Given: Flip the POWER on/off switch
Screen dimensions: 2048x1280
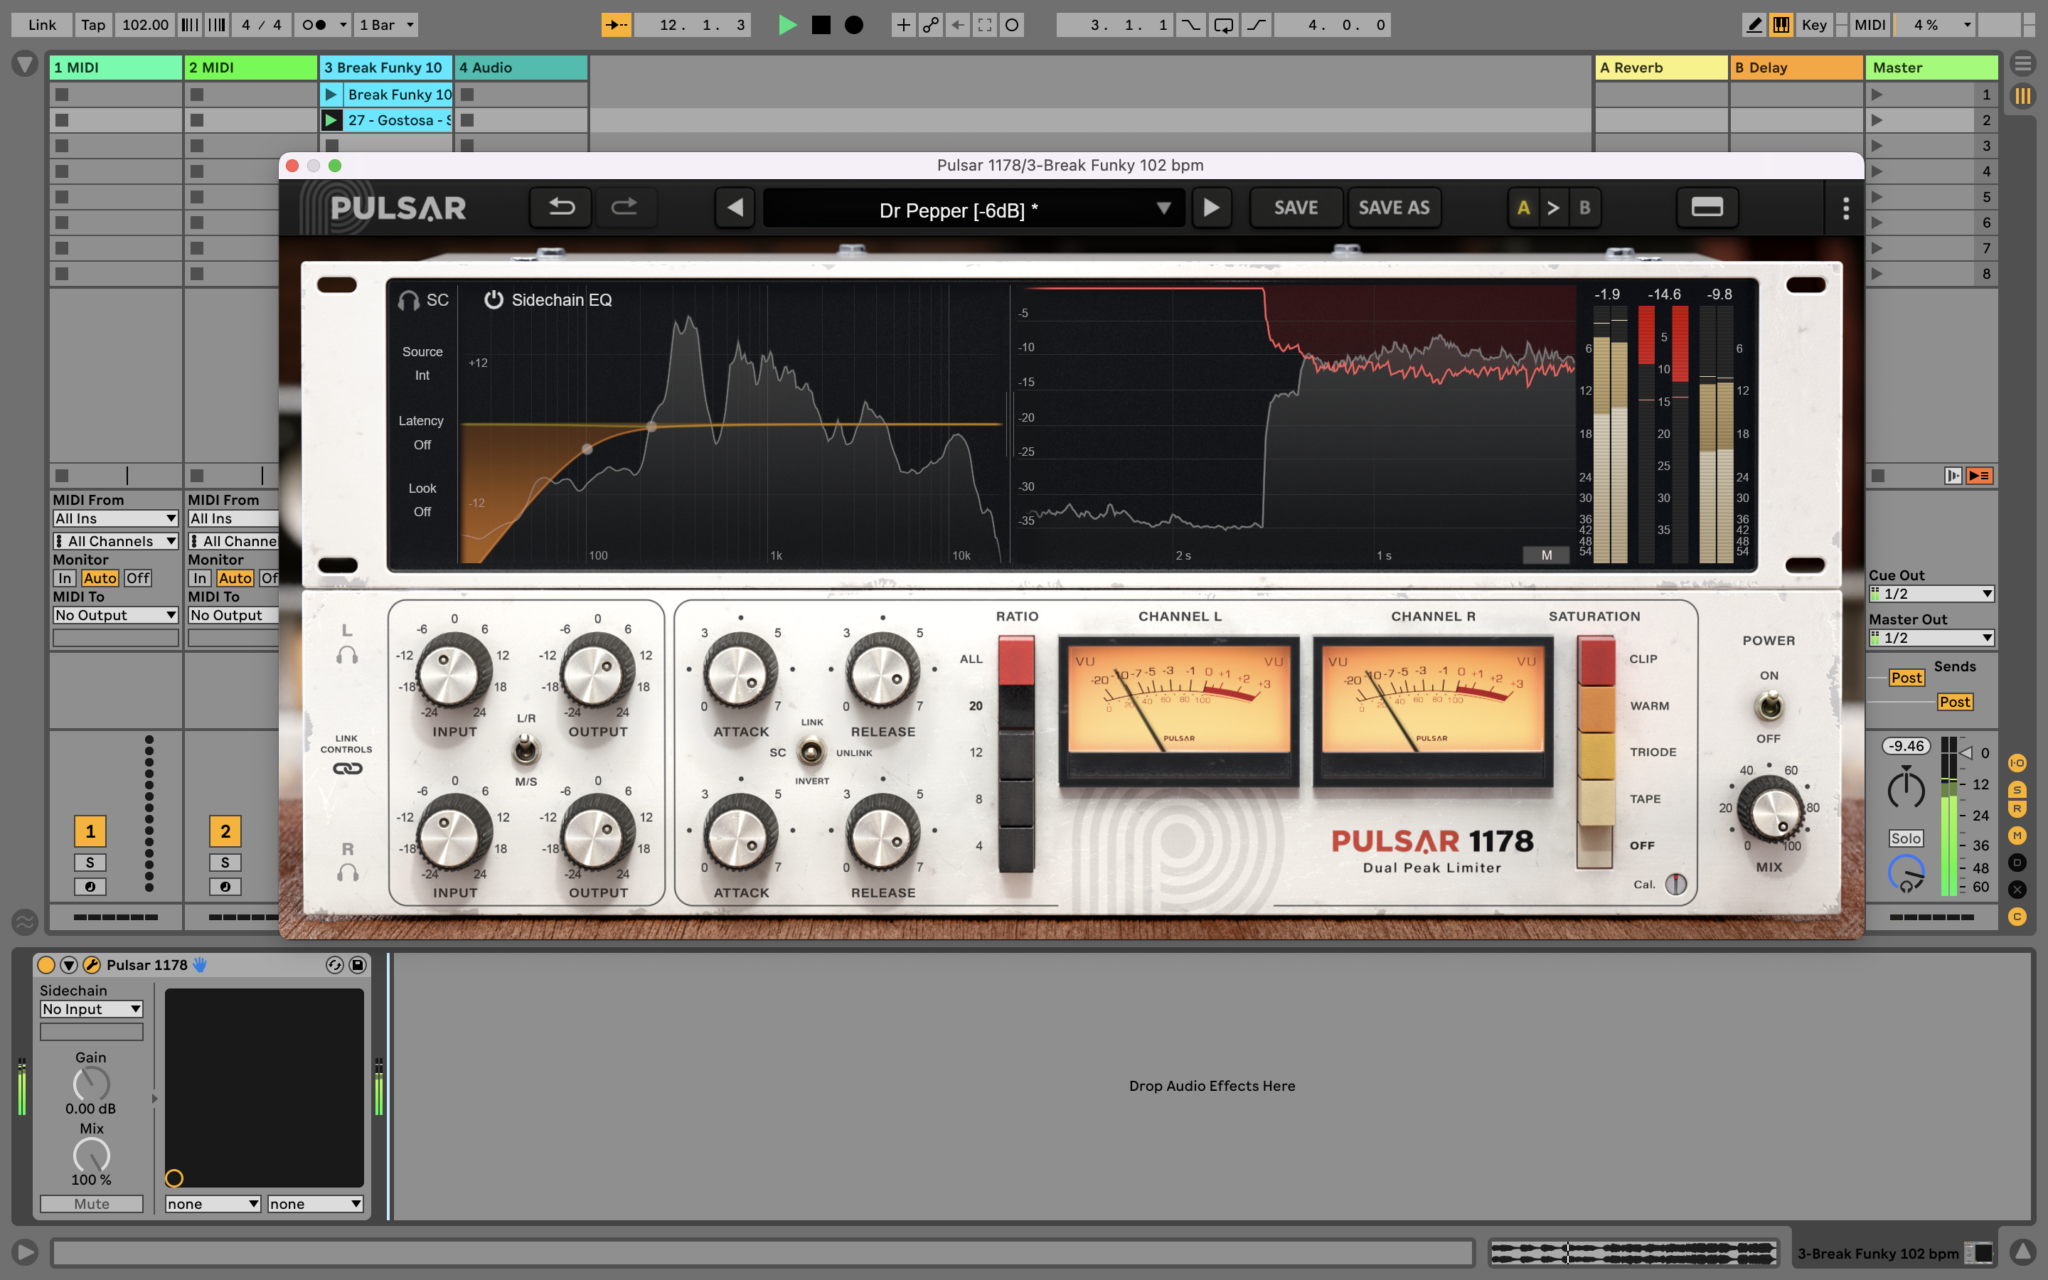Looking at the screenshot, I should tap(1769, 707).
